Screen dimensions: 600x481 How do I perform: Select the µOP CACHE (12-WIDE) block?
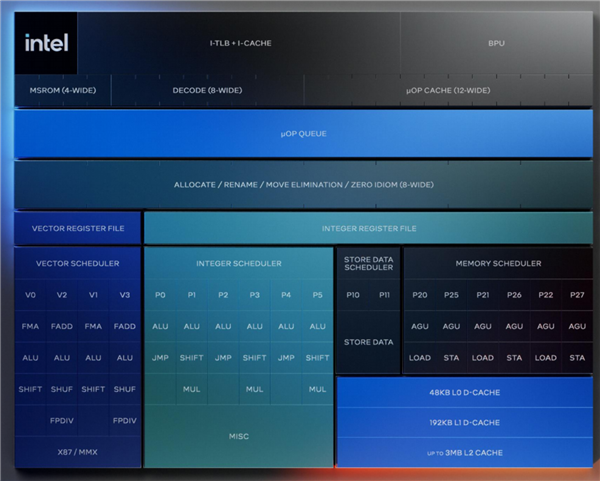point(447,90)
